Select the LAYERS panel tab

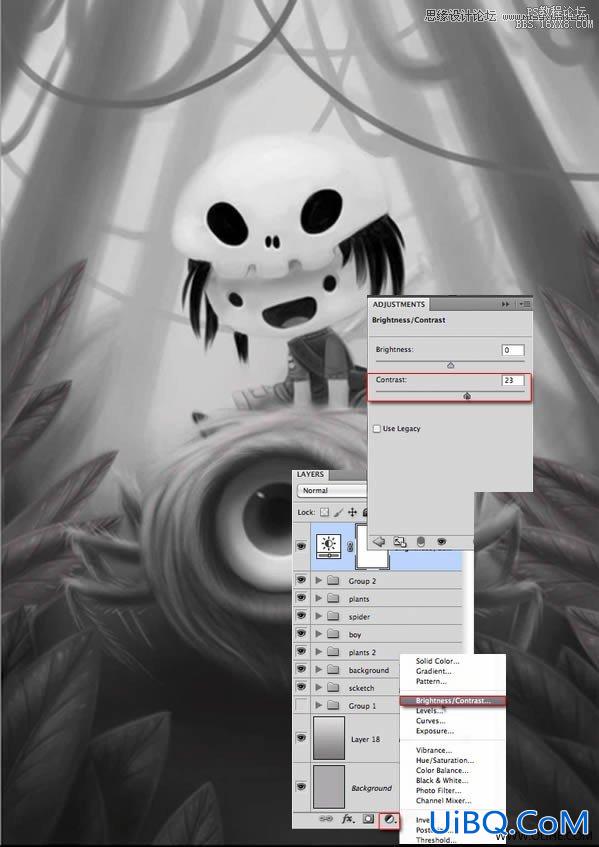[x=310, y=474]
